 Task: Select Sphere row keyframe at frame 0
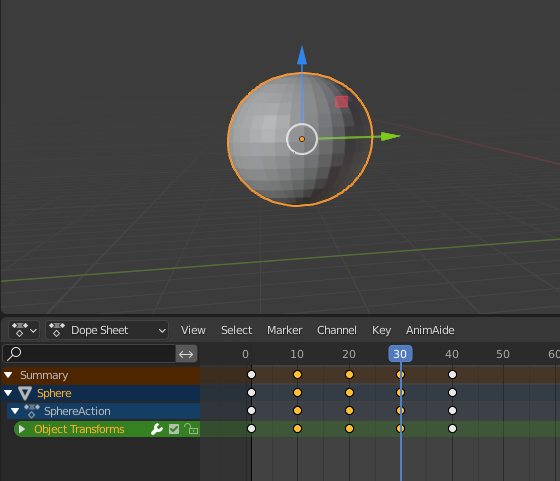pyautogui.click(x=251, y=392)
